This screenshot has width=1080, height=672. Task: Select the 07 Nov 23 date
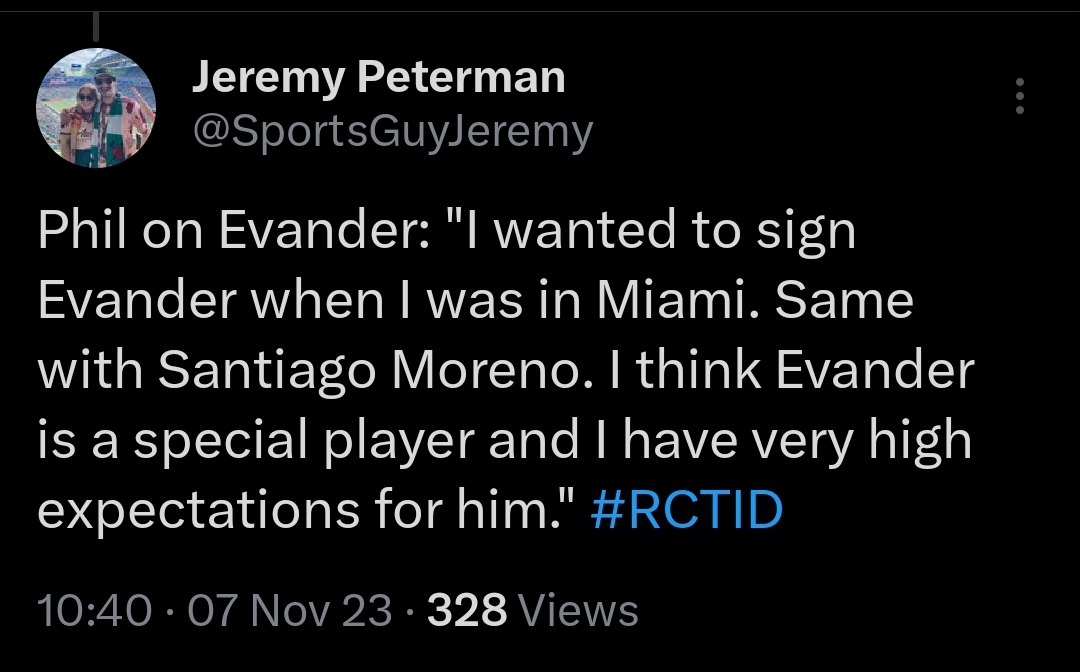(x=290, y=609)
